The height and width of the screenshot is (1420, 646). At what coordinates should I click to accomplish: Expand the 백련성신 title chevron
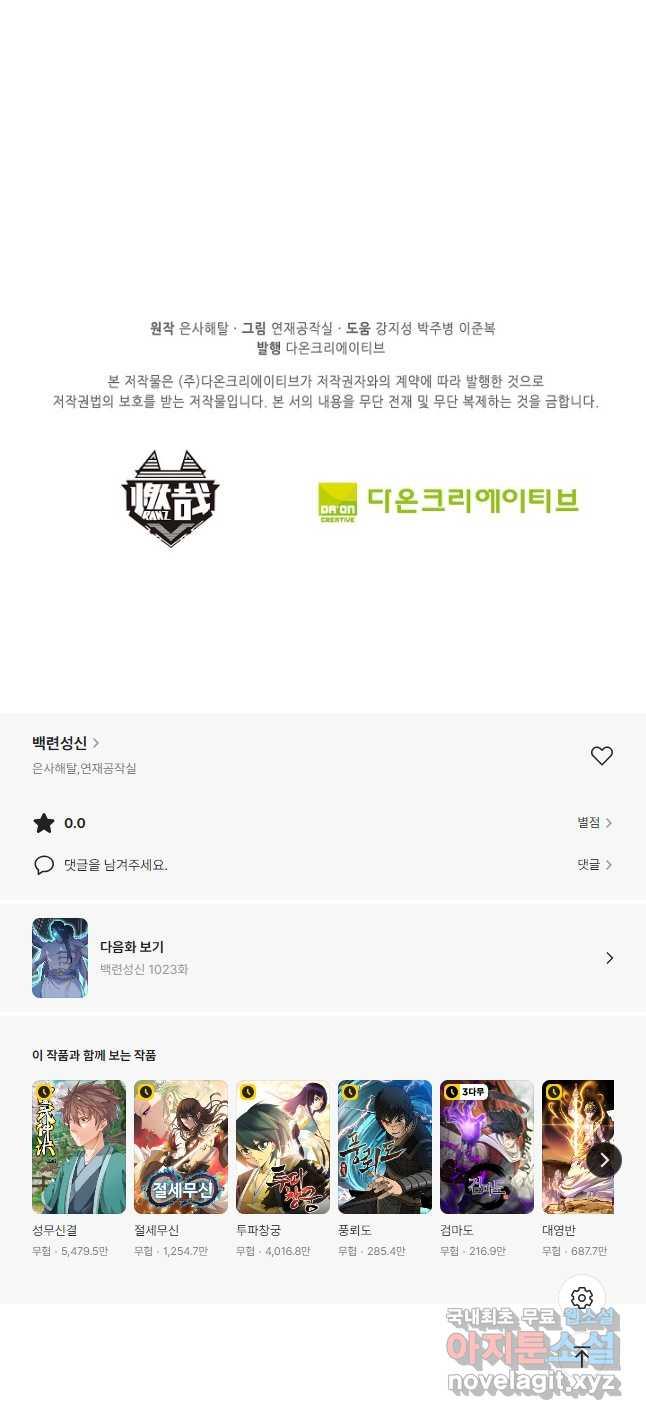pos(96,743)
